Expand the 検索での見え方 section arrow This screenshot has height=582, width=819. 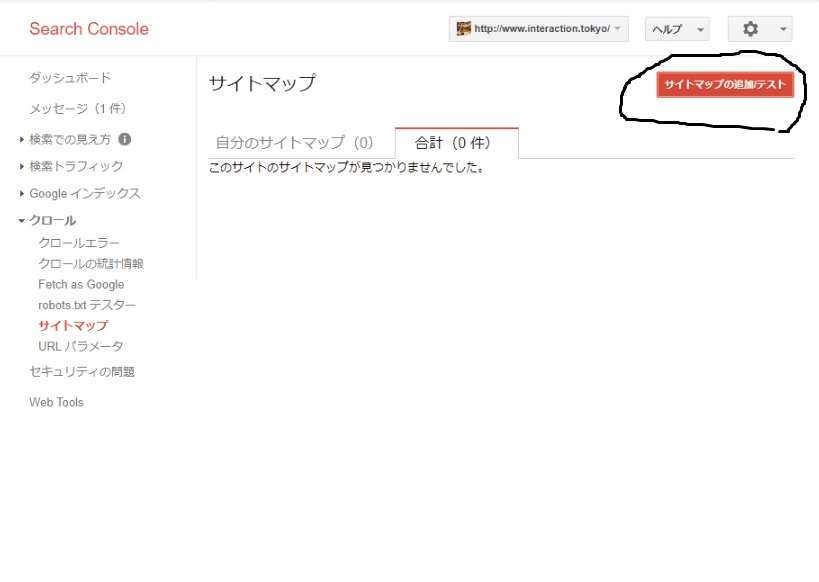click(x=21, y=139)
